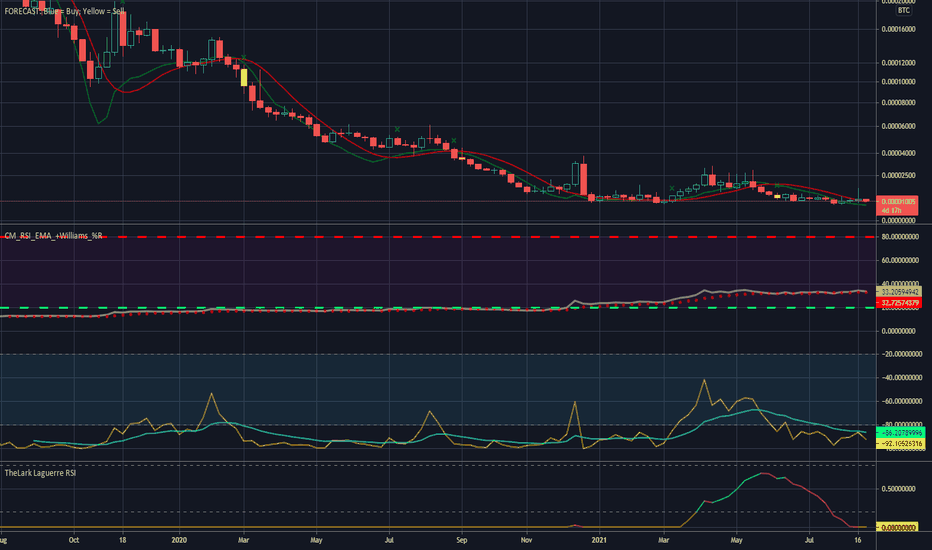The height and width of the screenshot is (550, 932).
Task: Select the TheLark Laguerre RSI indicator title
Action: tap(40, 473)
